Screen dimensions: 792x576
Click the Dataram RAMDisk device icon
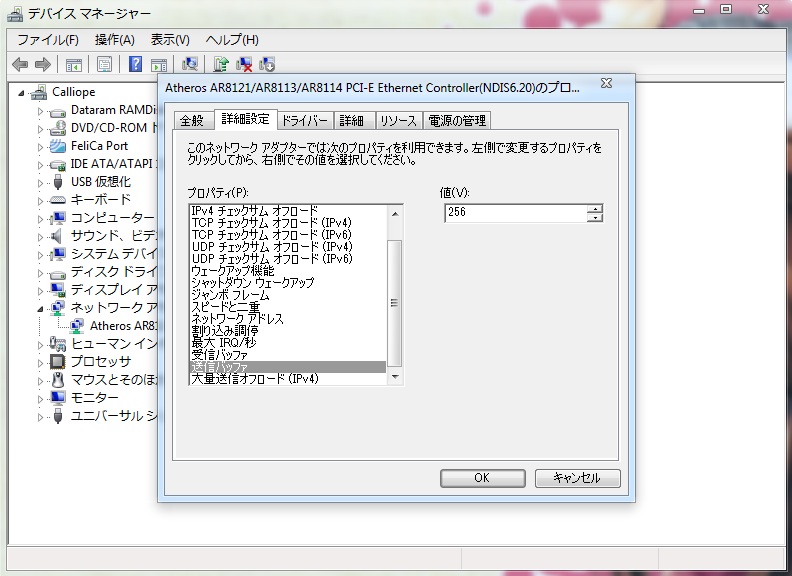point(58,112)
